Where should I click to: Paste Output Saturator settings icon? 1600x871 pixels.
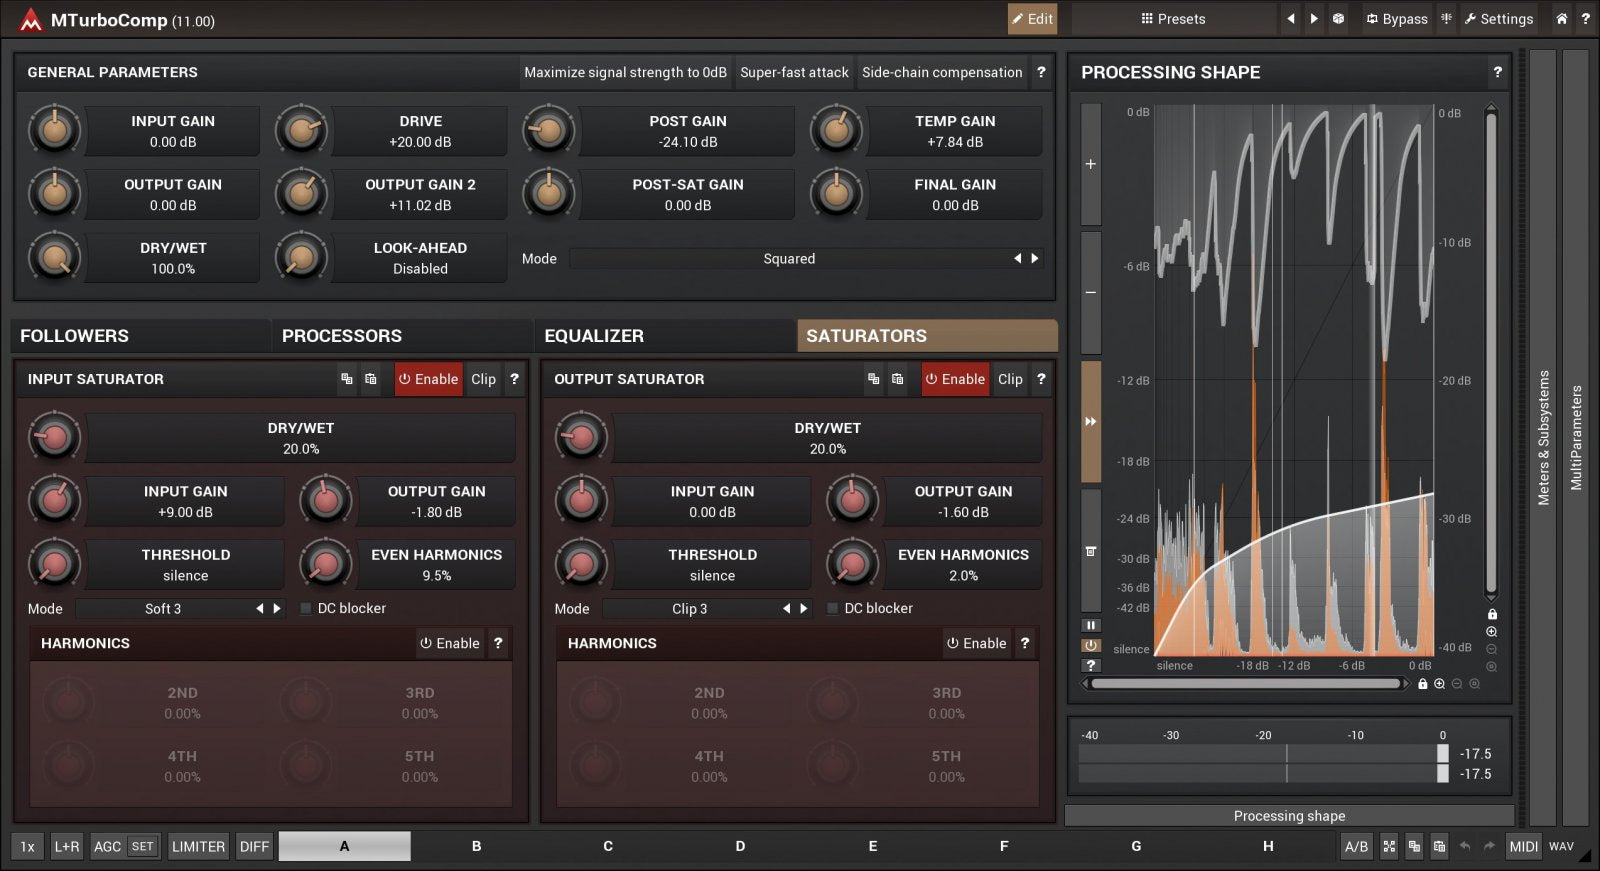(898, 379)
